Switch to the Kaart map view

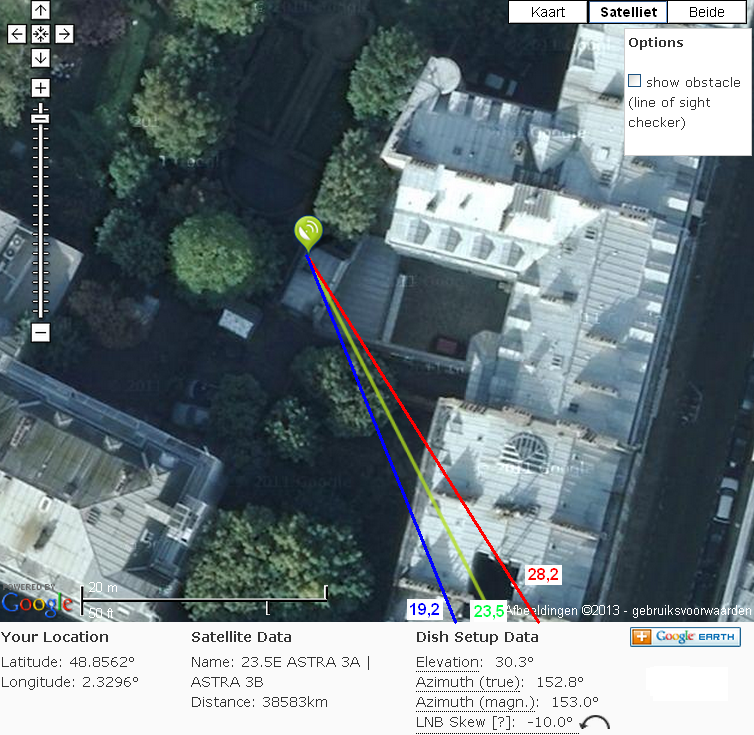(548, 12)
